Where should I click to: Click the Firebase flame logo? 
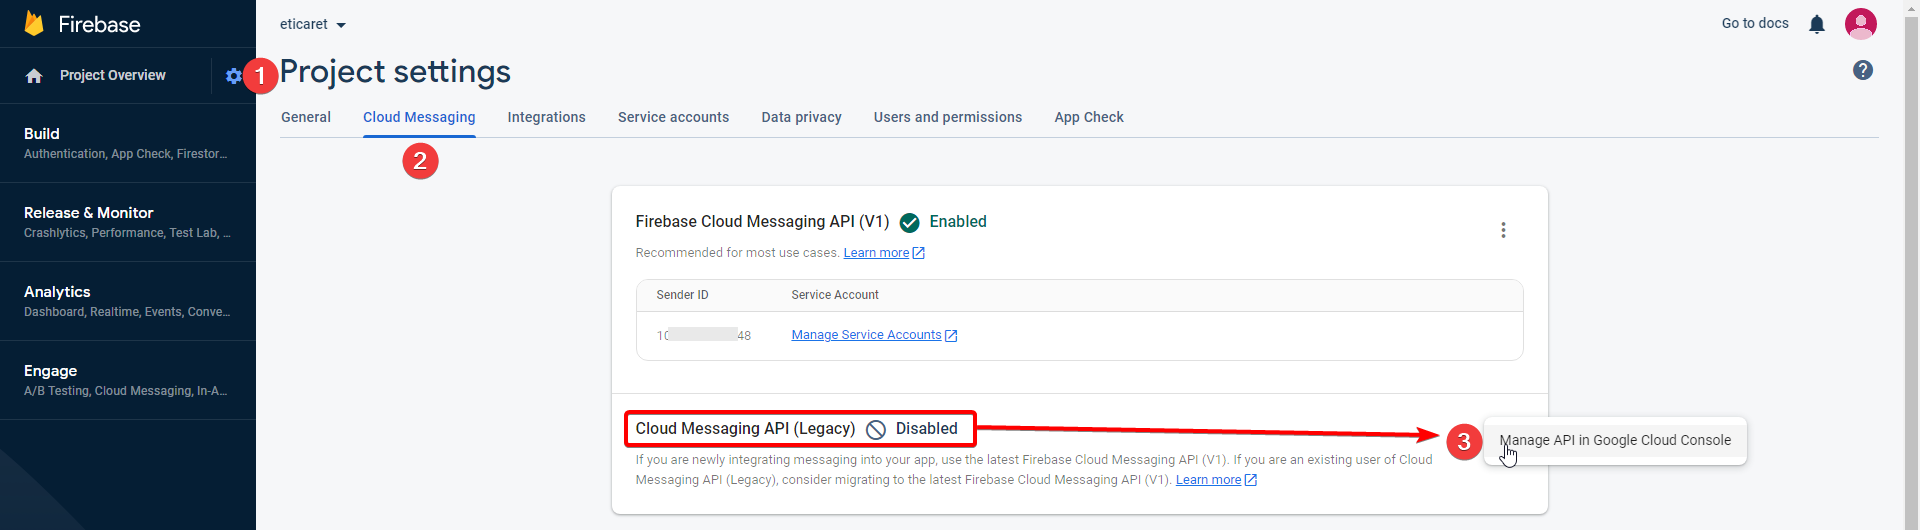pos(34,23)
